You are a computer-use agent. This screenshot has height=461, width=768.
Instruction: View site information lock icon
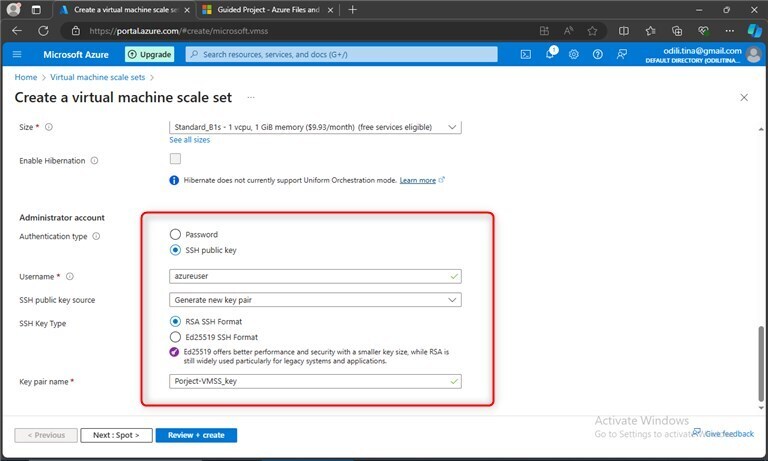[x=75, y=31]
